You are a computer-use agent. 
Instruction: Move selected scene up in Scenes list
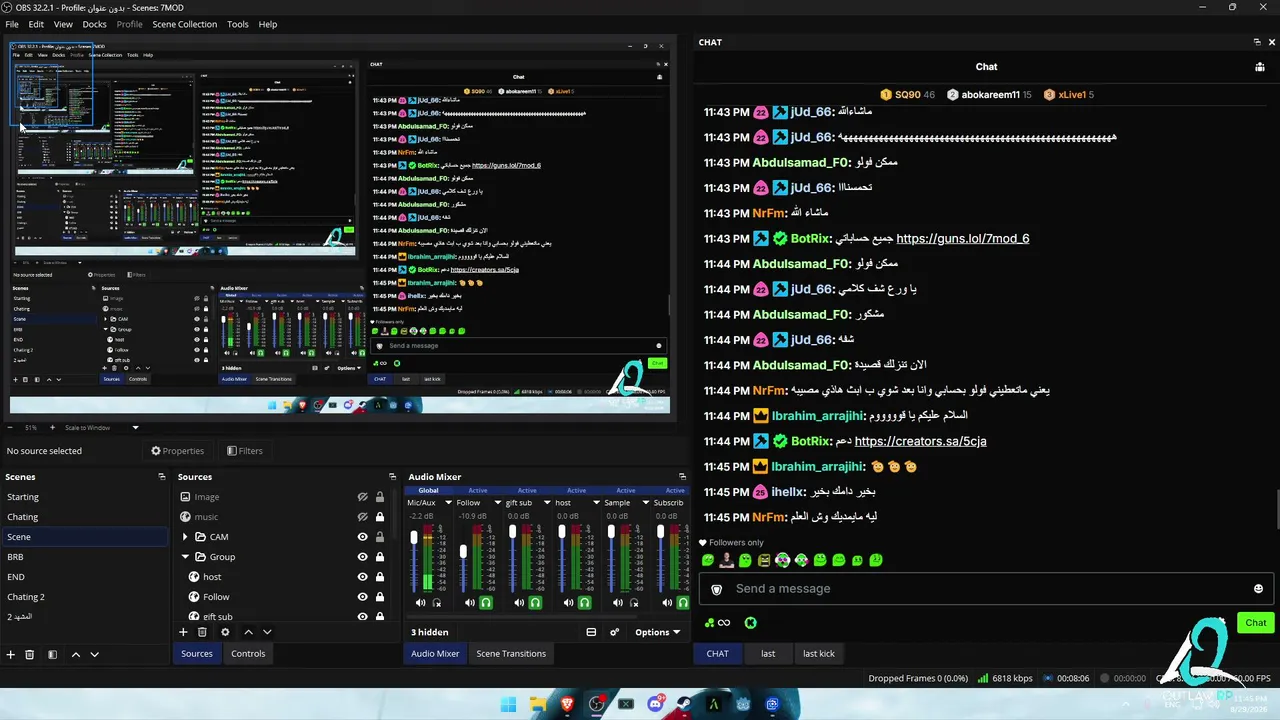(x=75, y=654)
